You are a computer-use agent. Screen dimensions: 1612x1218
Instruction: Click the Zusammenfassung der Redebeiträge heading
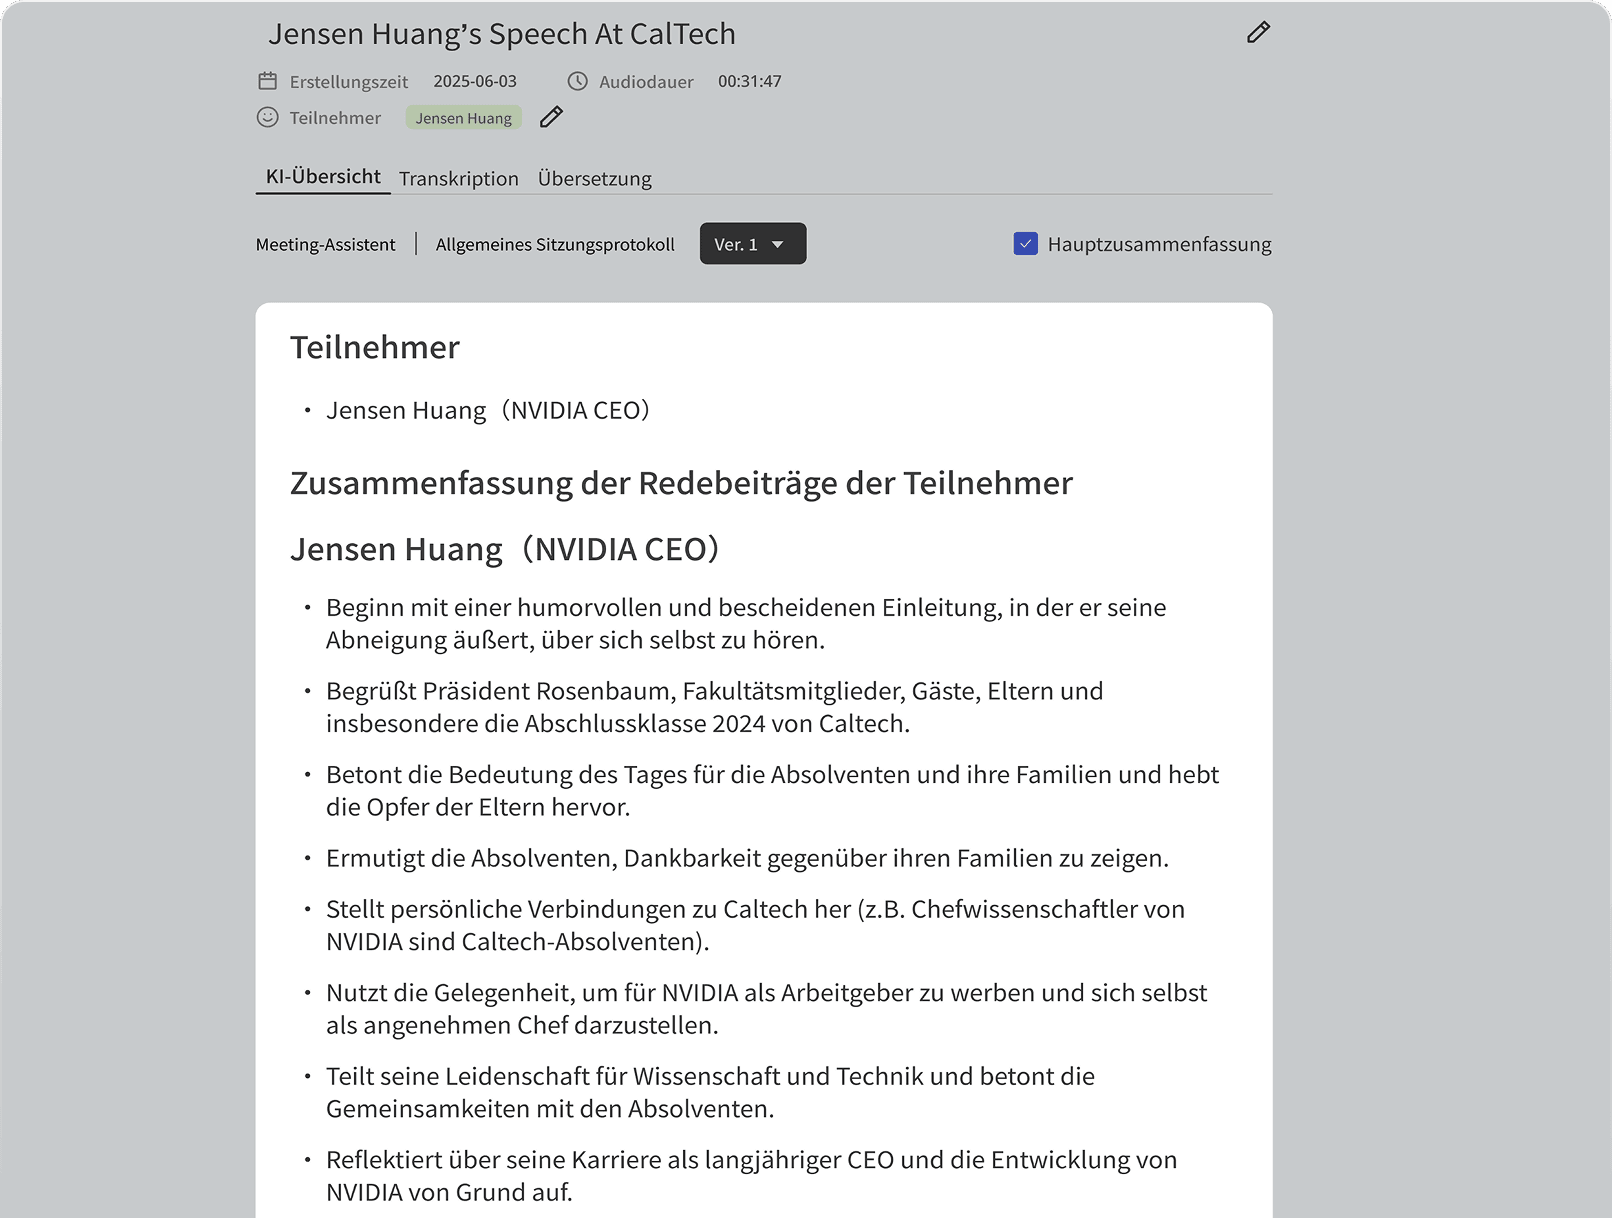[x=680, y=483]
